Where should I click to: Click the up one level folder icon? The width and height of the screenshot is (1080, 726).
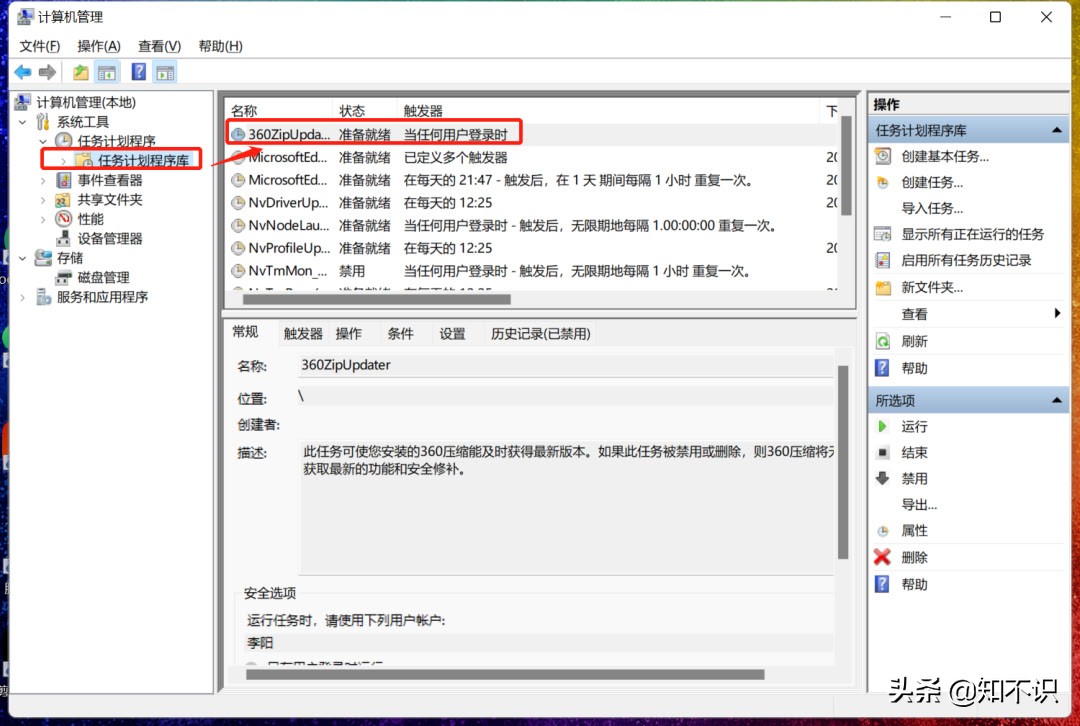point(81,72)
